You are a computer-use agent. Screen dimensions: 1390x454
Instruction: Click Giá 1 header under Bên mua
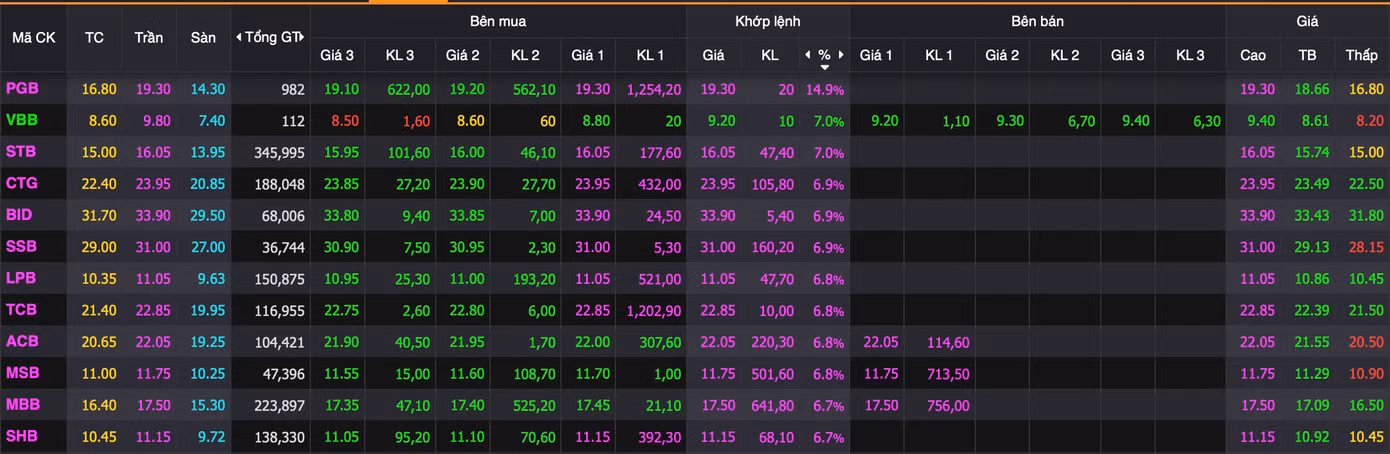pyautogui.click(x=588, y=55)
